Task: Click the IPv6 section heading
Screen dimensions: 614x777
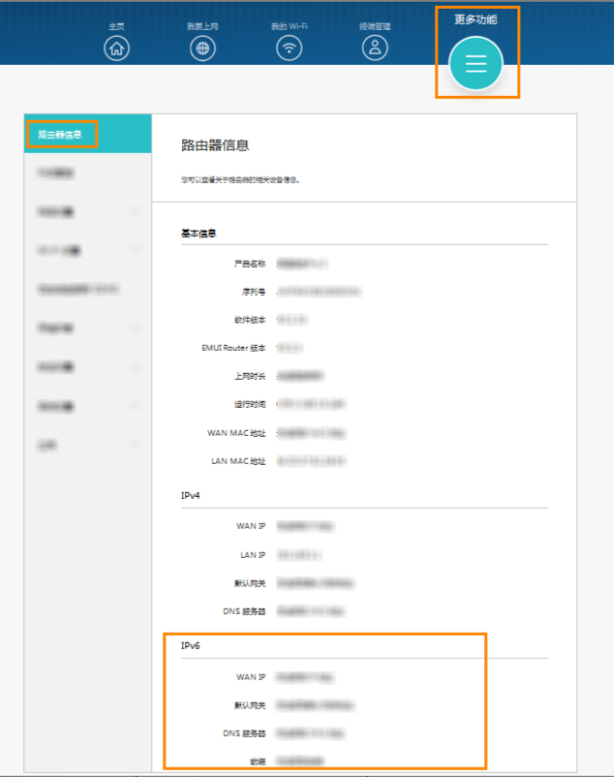Action: tap(190, 646)
